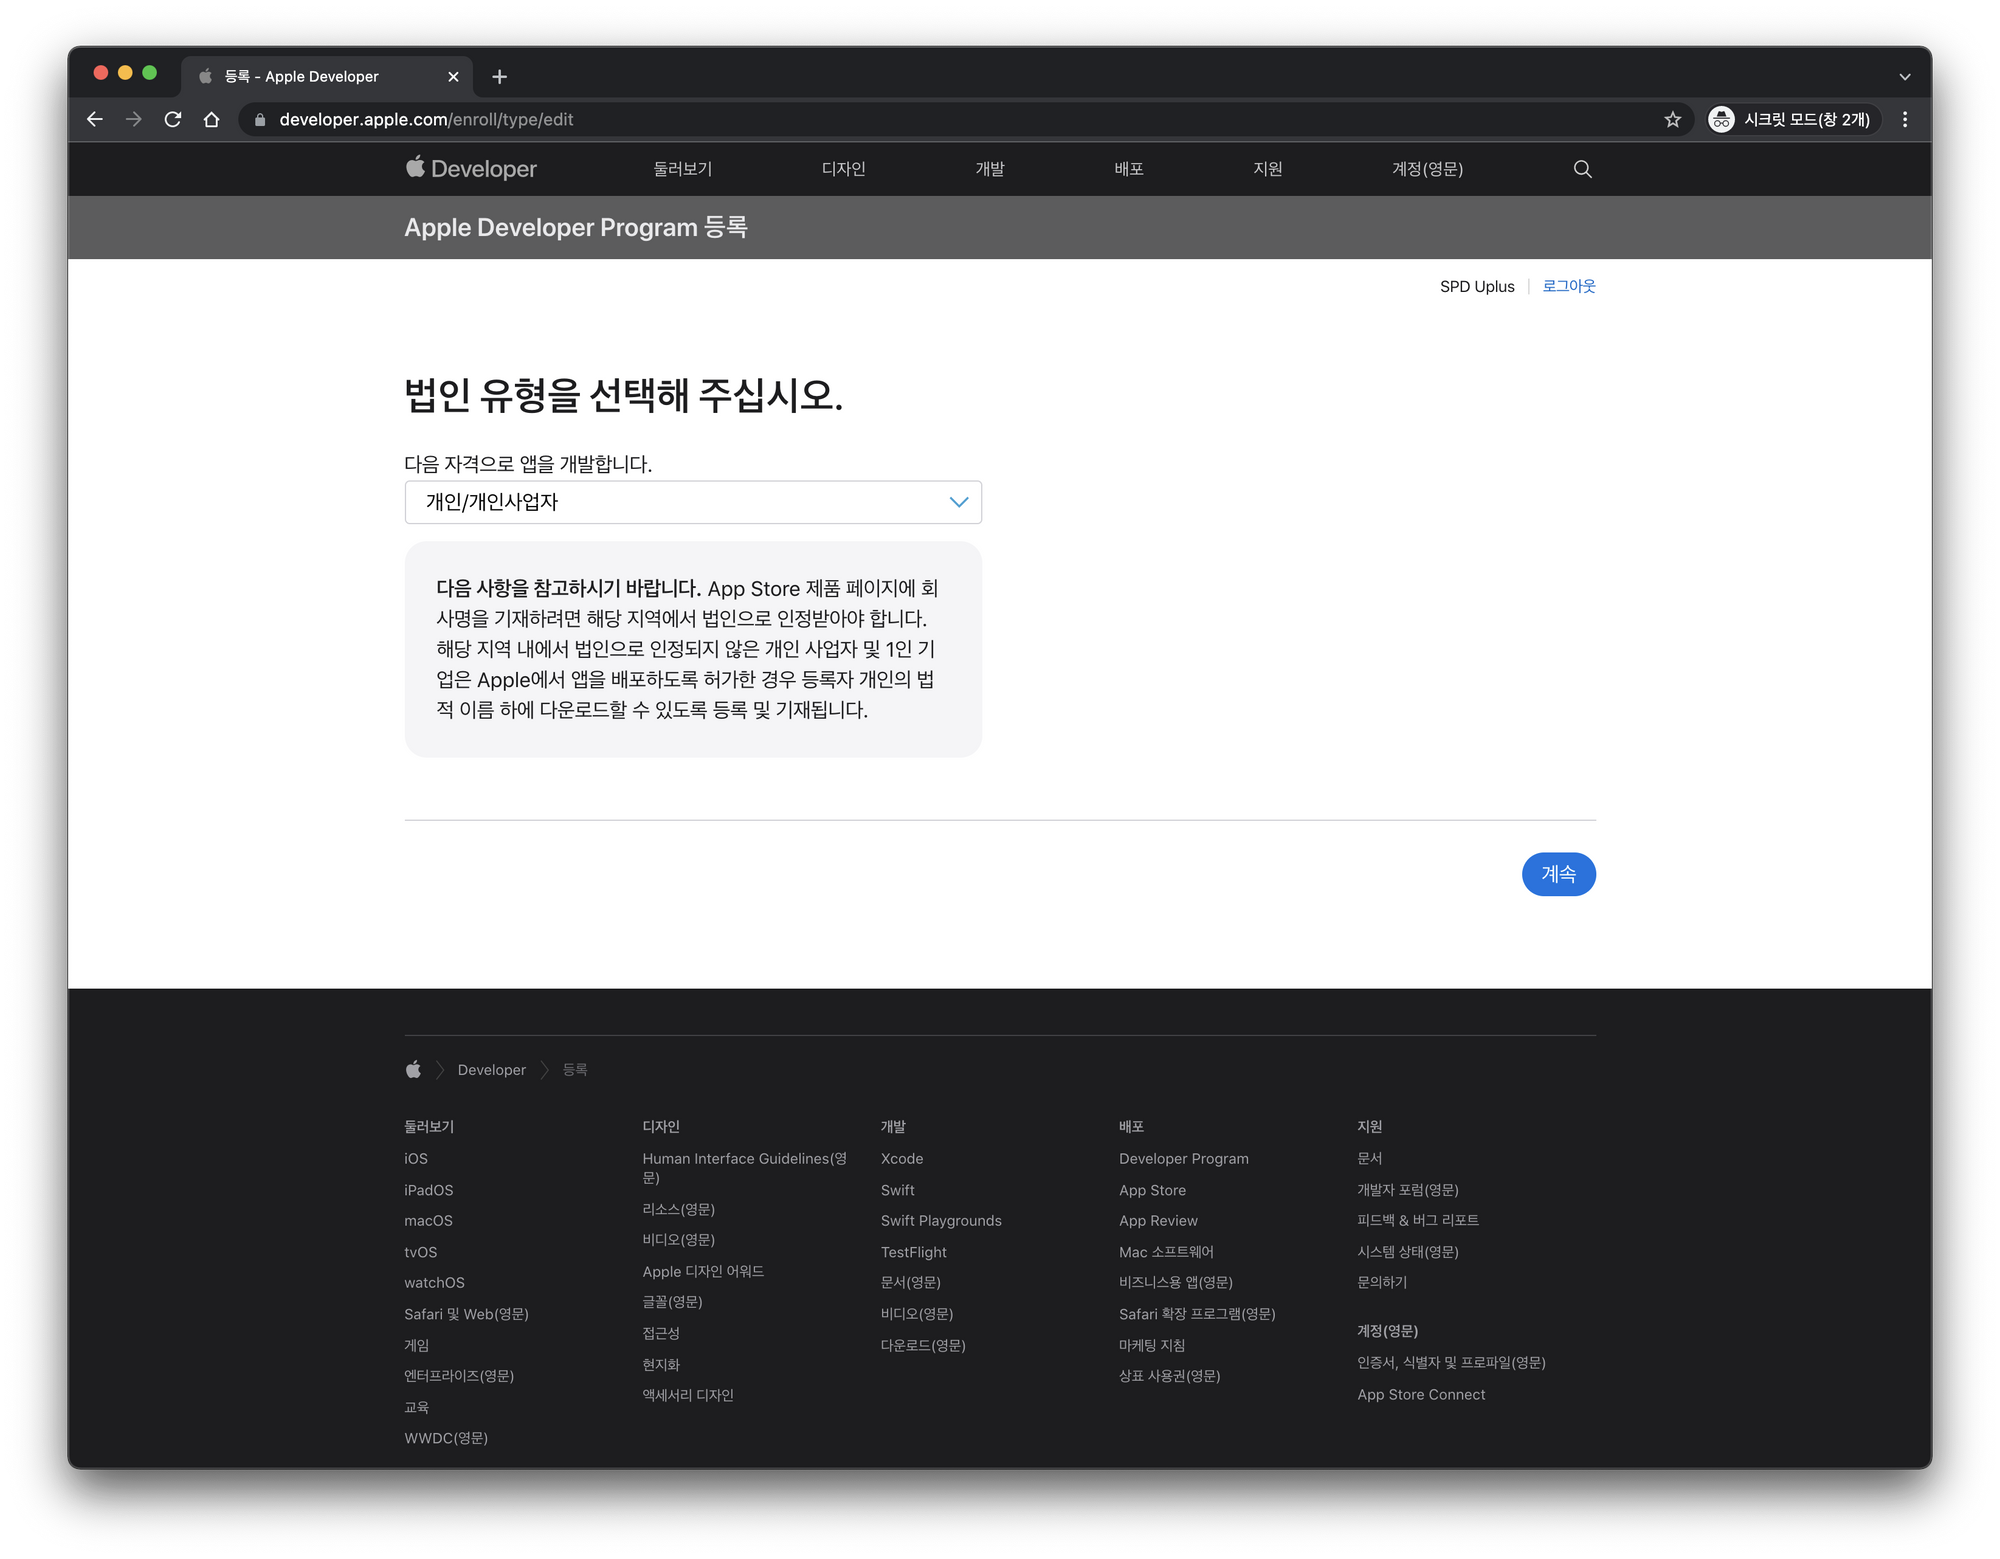
Task: Click the Apple Developer logo in header
Action: tap(471, 169)
